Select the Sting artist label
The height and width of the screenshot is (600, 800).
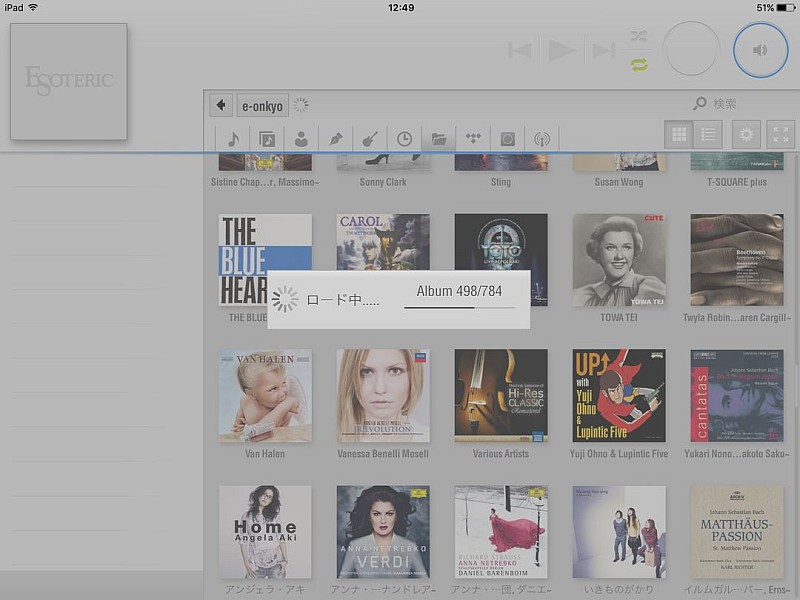(x=501, y=182)
